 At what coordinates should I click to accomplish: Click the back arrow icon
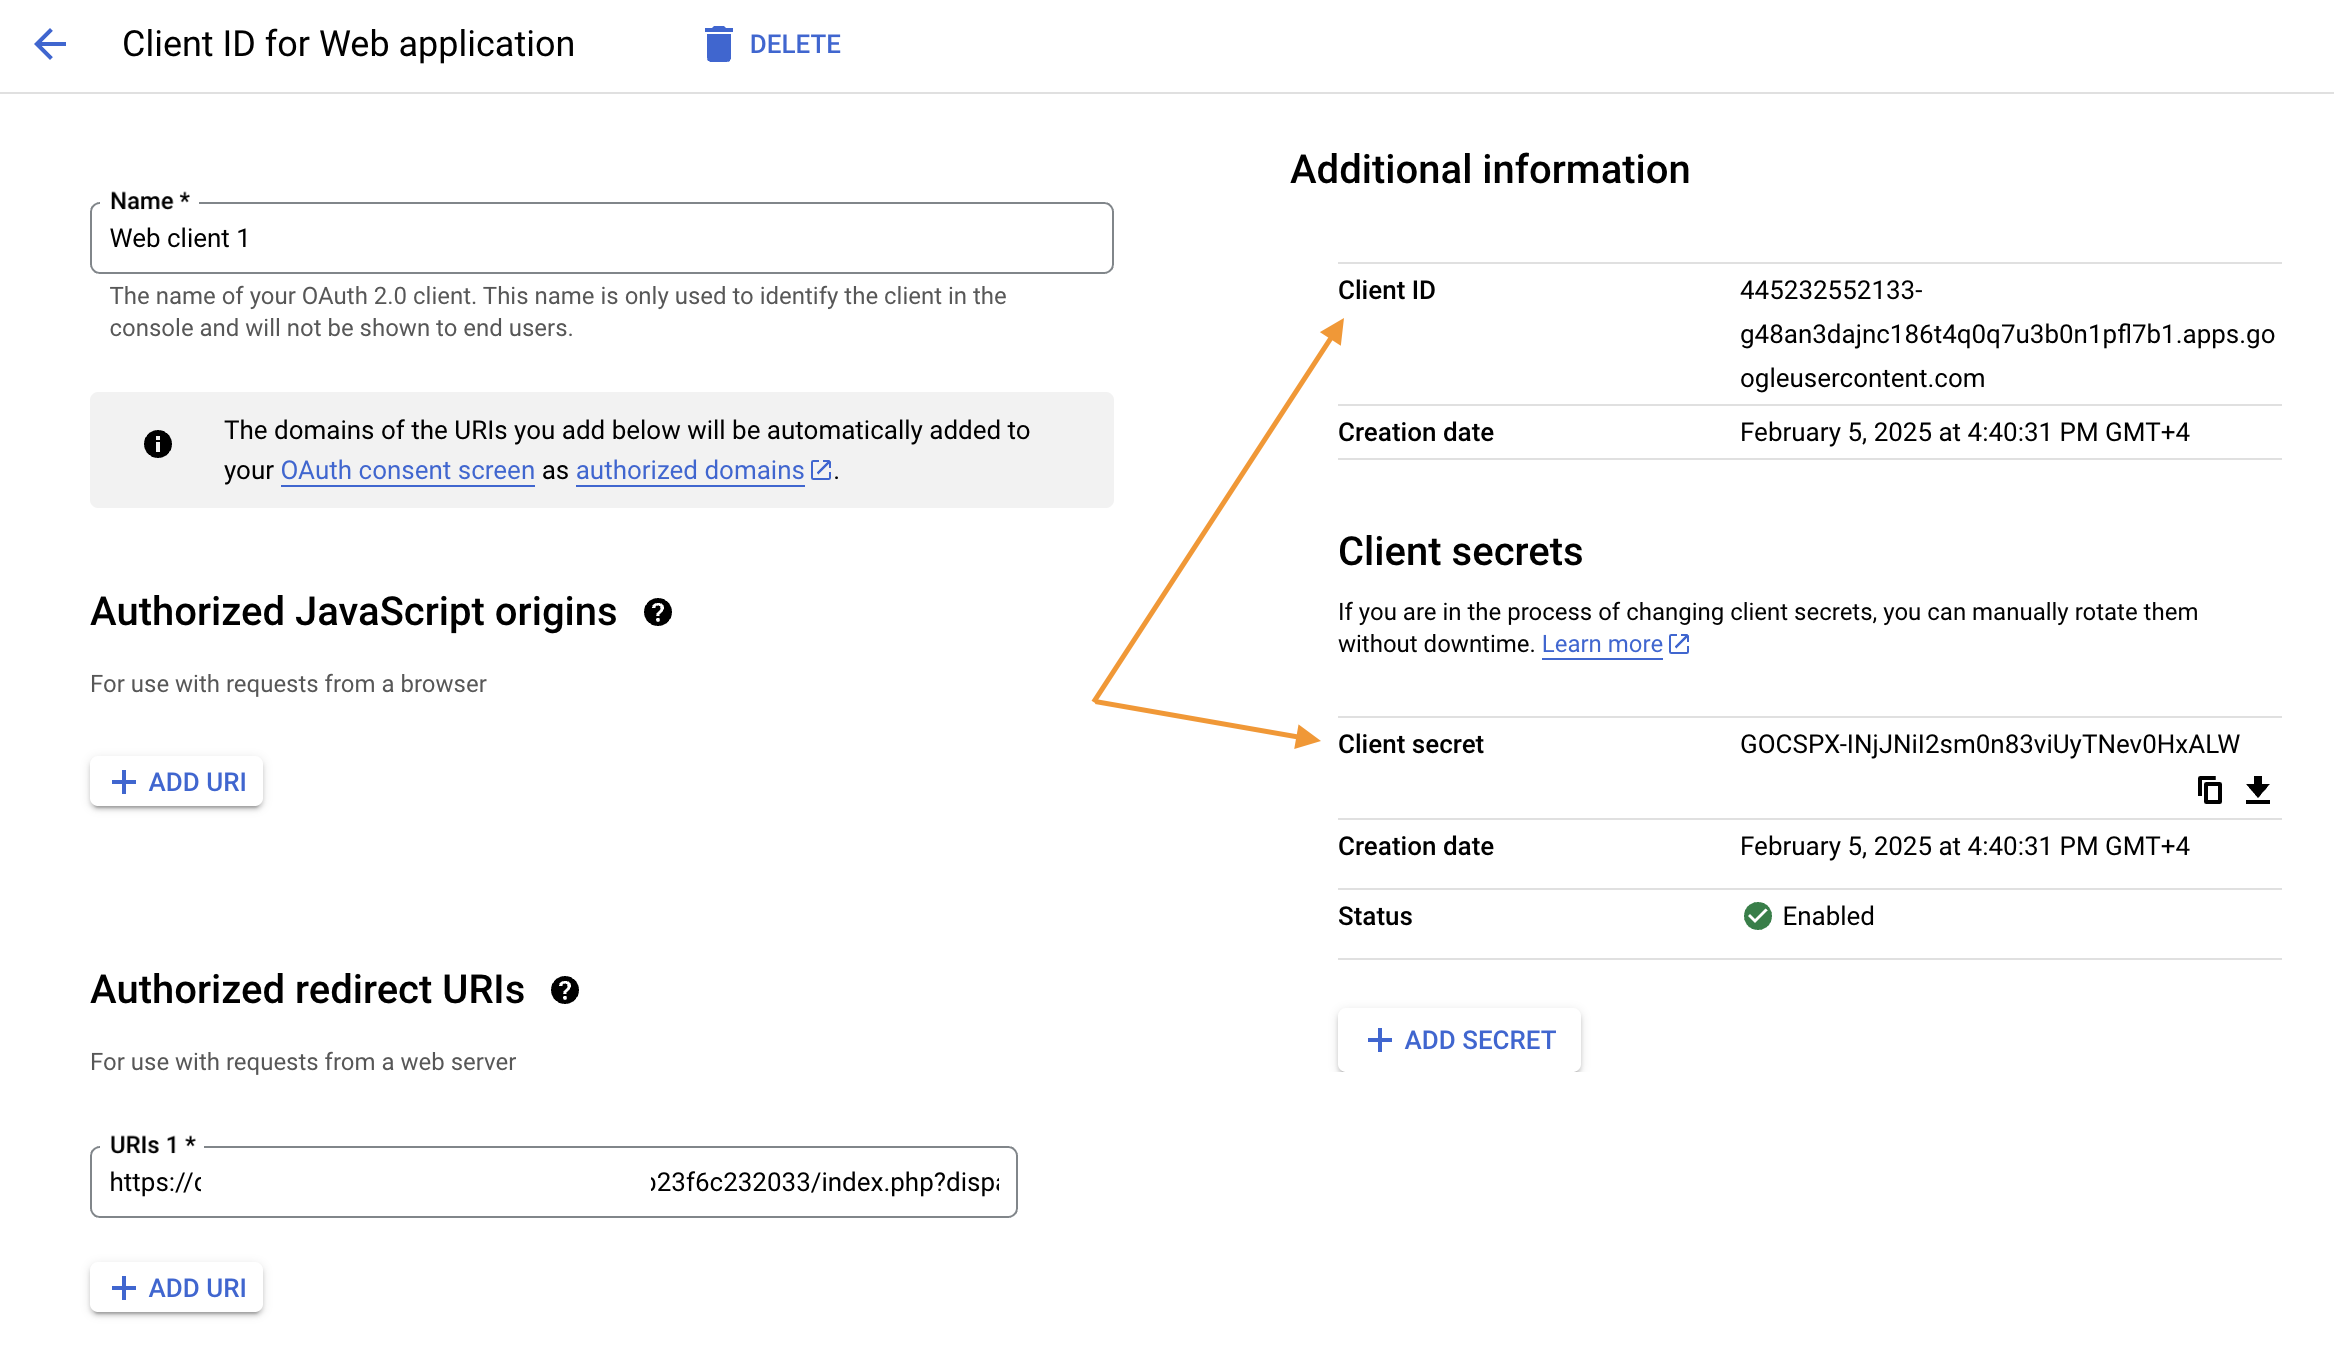click(50, 44)
